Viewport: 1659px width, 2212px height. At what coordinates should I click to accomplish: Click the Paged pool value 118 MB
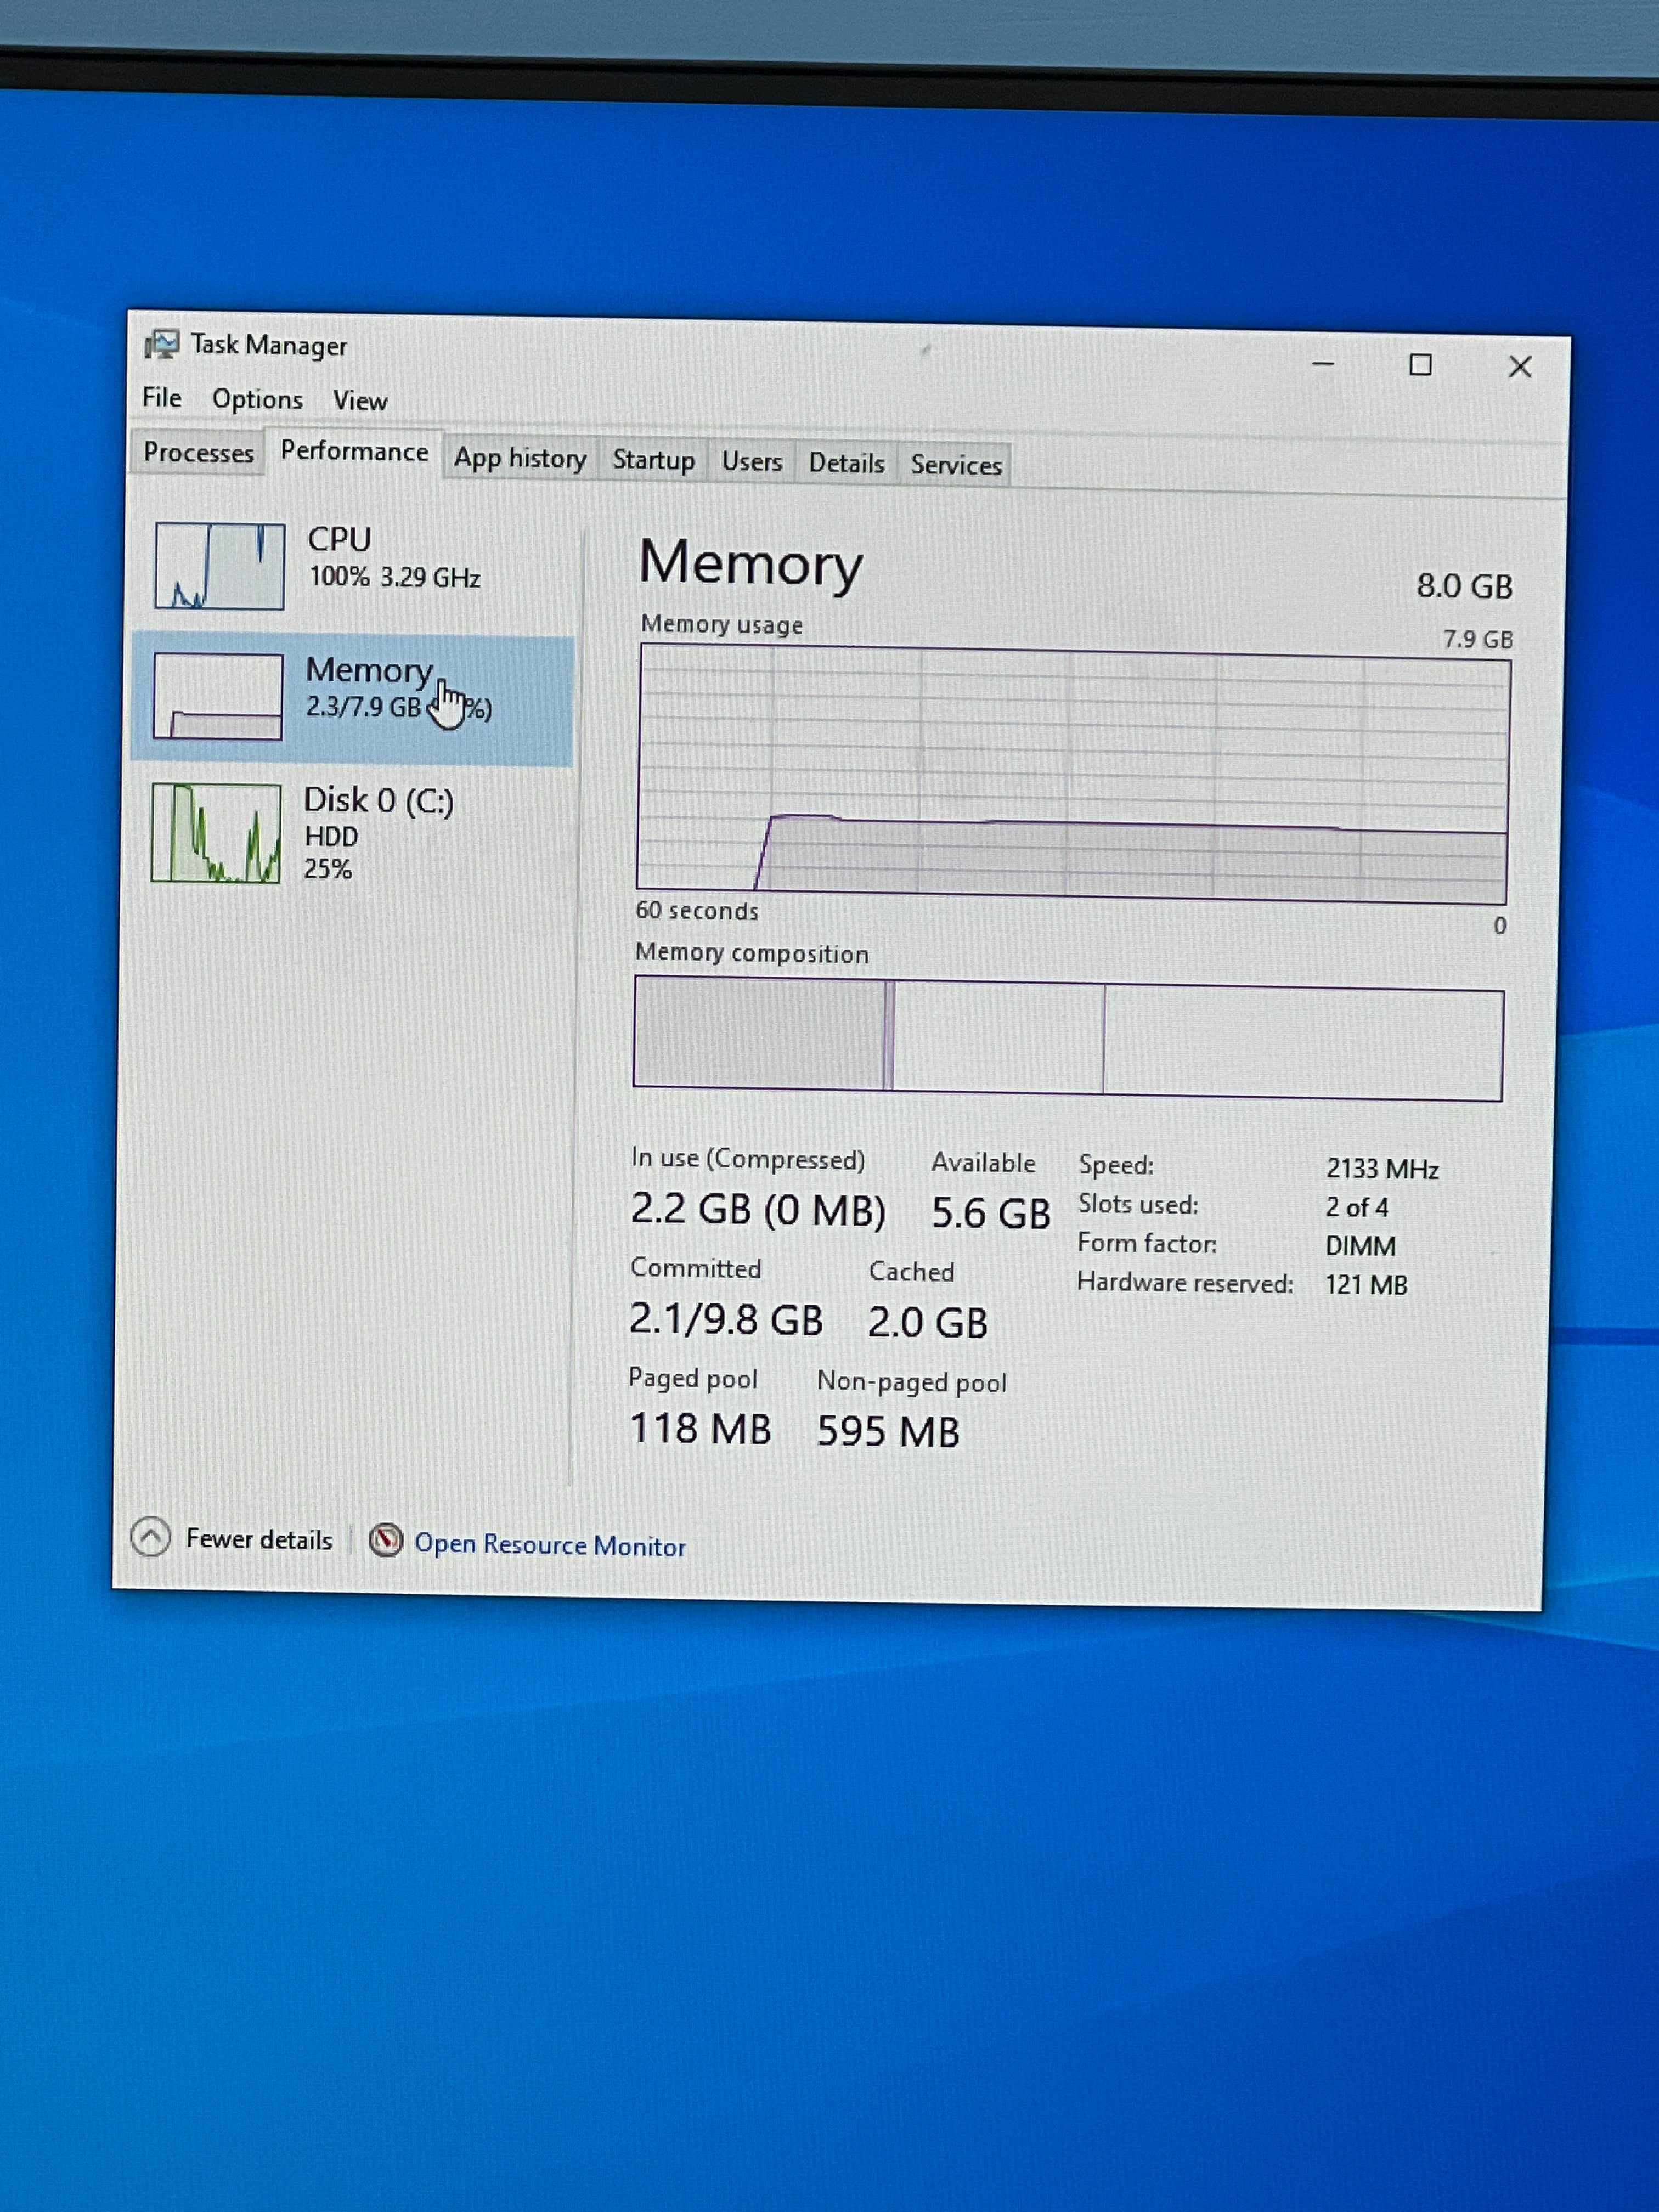[x=700, y=1428]
